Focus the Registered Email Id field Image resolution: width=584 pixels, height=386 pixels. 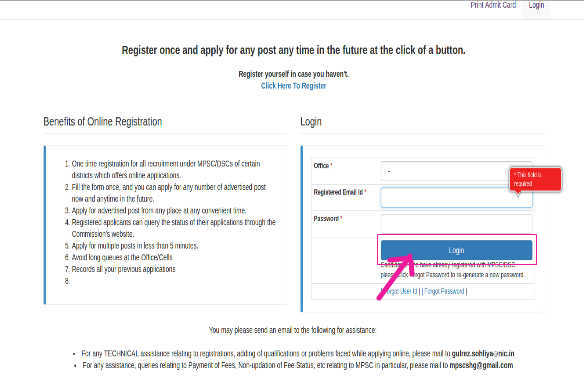[x=456, y=197]
